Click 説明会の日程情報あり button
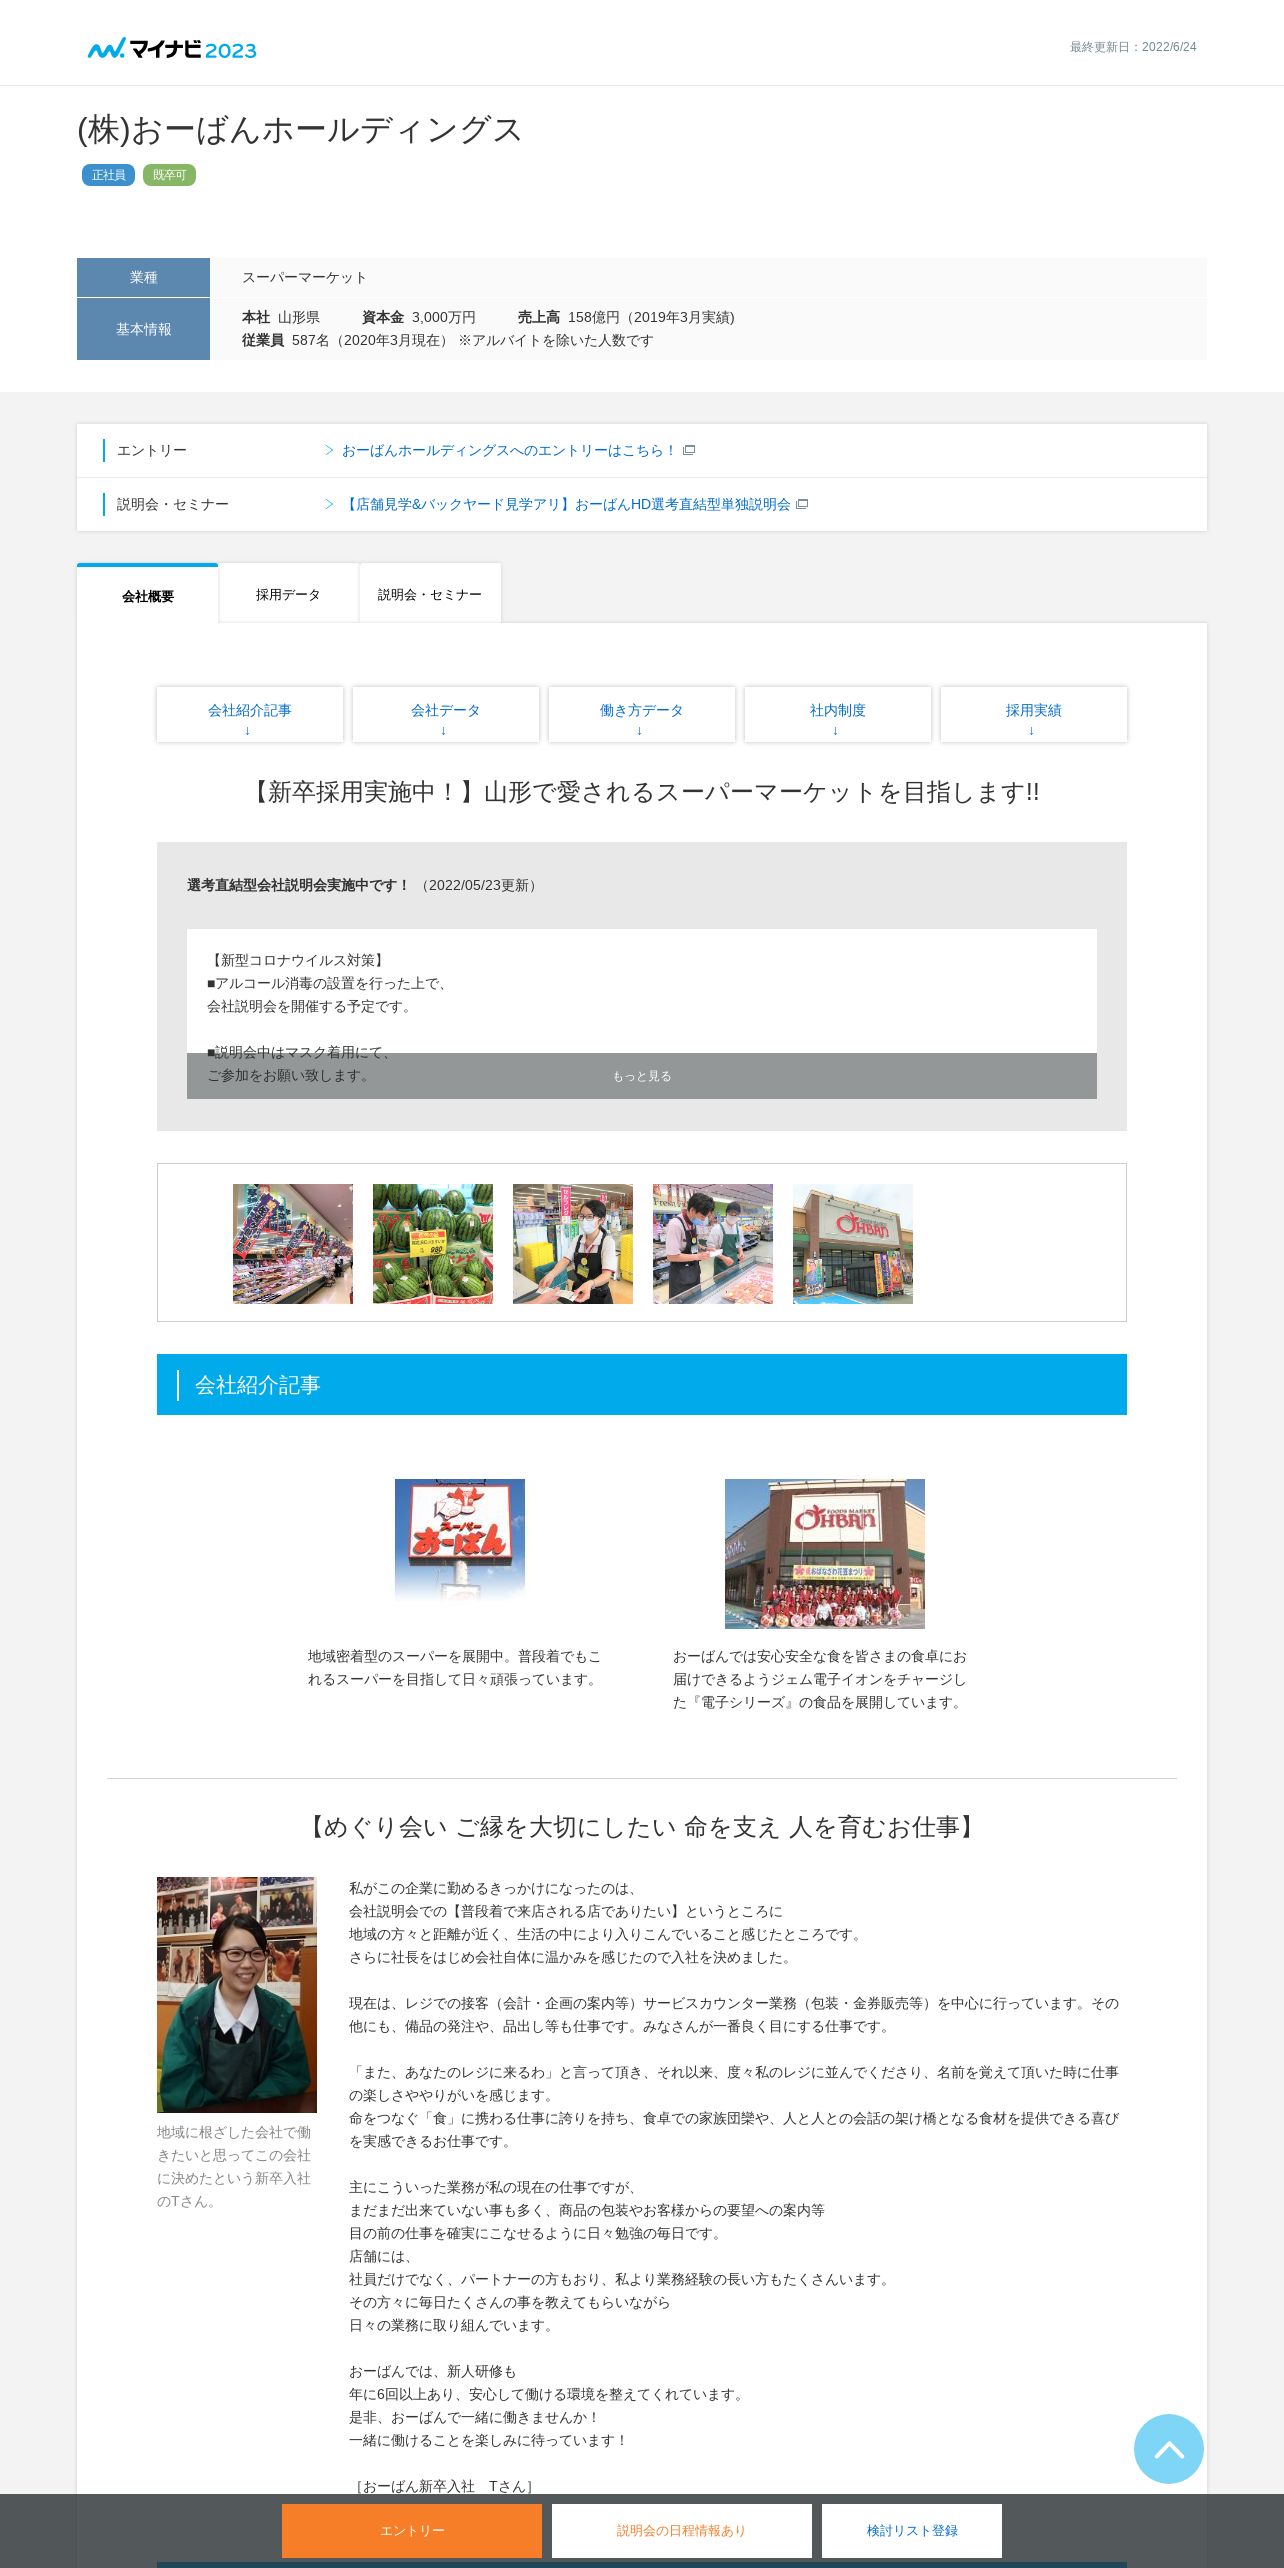Viewport: 1284px width, 2568px height. tap(682, 2530)
